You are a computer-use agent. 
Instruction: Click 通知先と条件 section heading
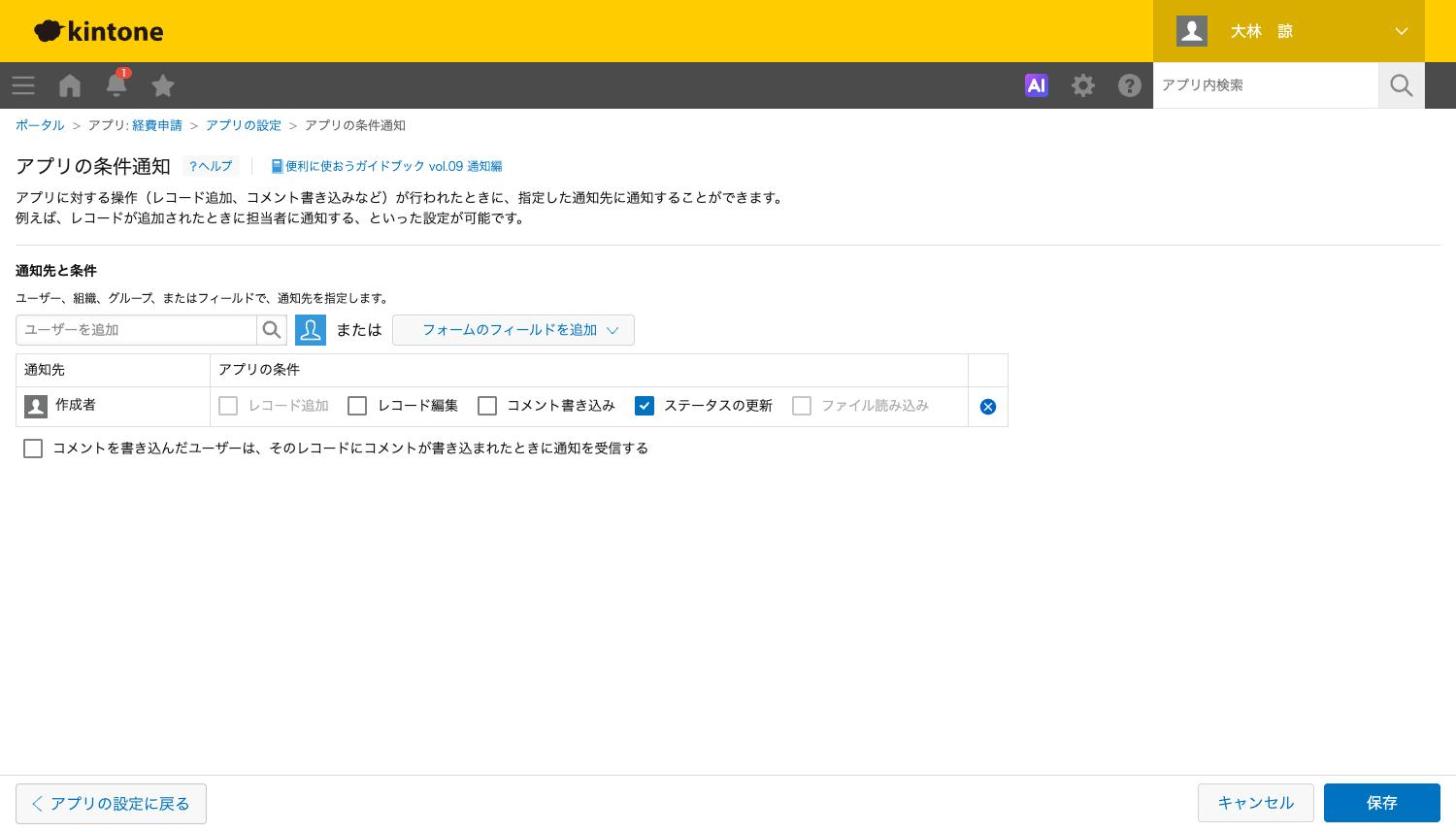pos(56,271)
